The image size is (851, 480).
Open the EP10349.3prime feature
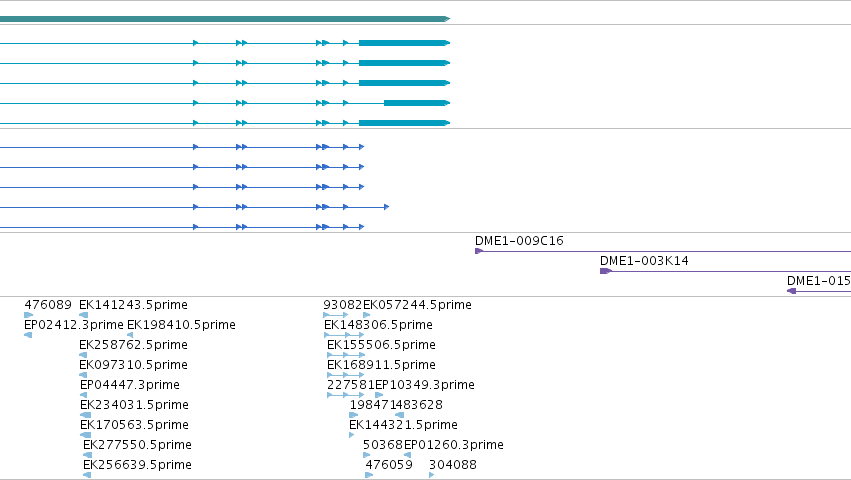425,385
